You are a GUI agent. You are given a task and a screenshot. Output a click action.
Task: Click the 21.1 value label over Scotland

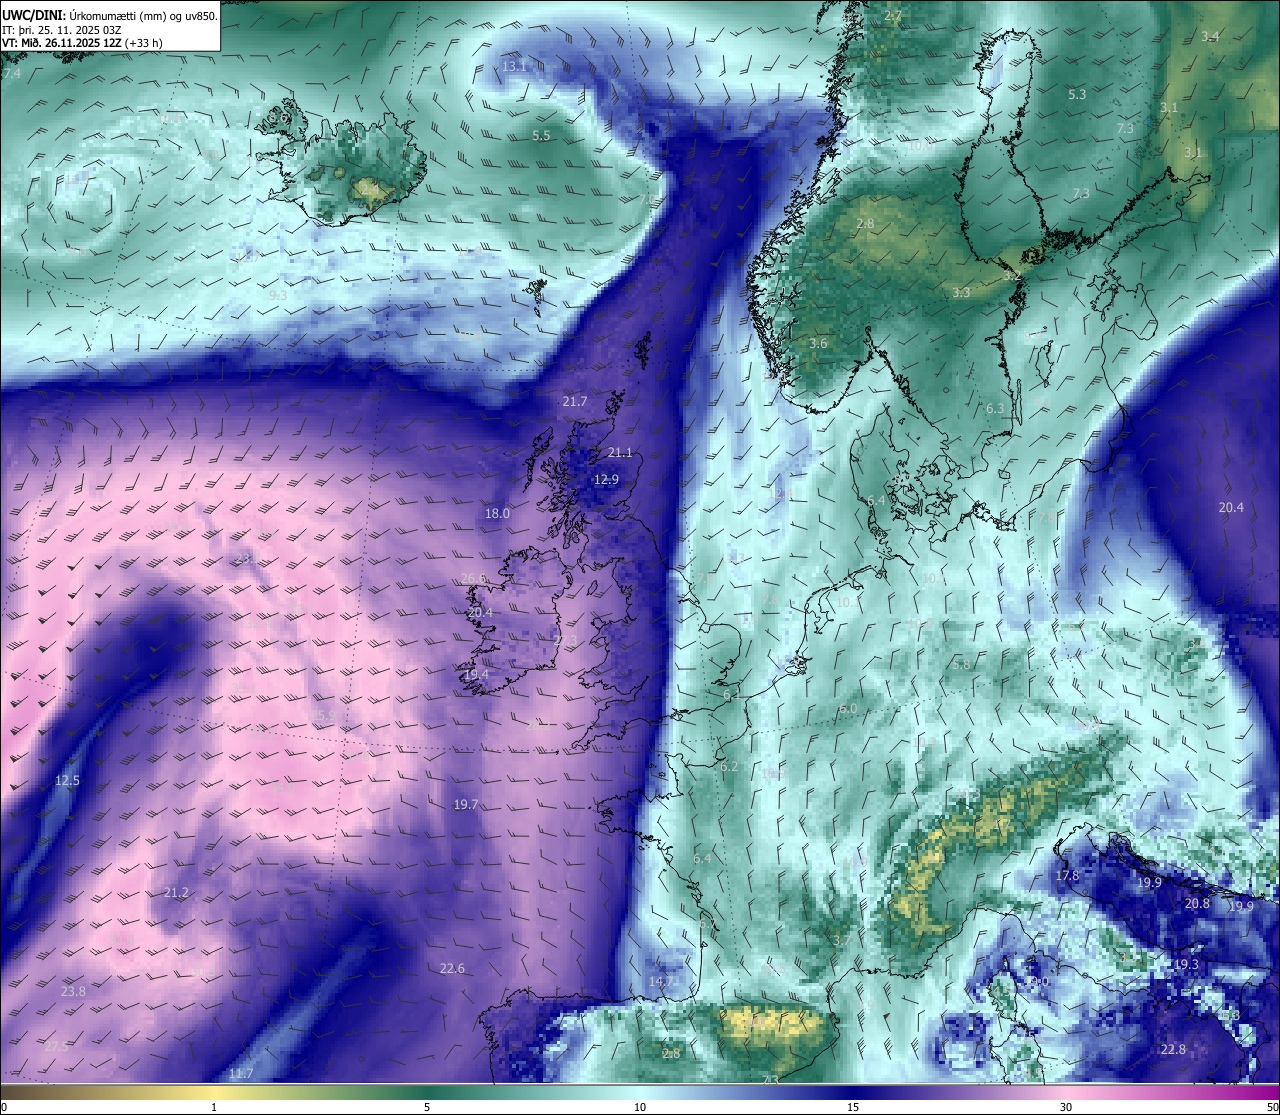click(x=620, y=453)
